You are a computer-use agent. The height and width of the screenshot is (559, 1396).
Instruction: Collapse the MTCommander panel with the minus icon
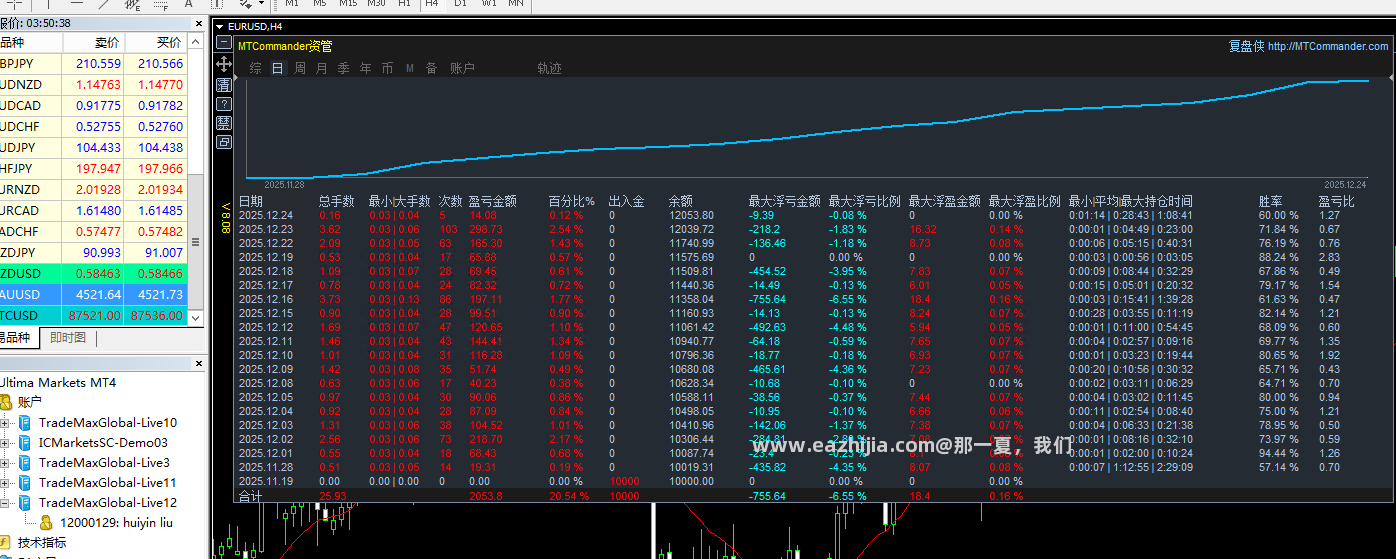tap(224, 43)
